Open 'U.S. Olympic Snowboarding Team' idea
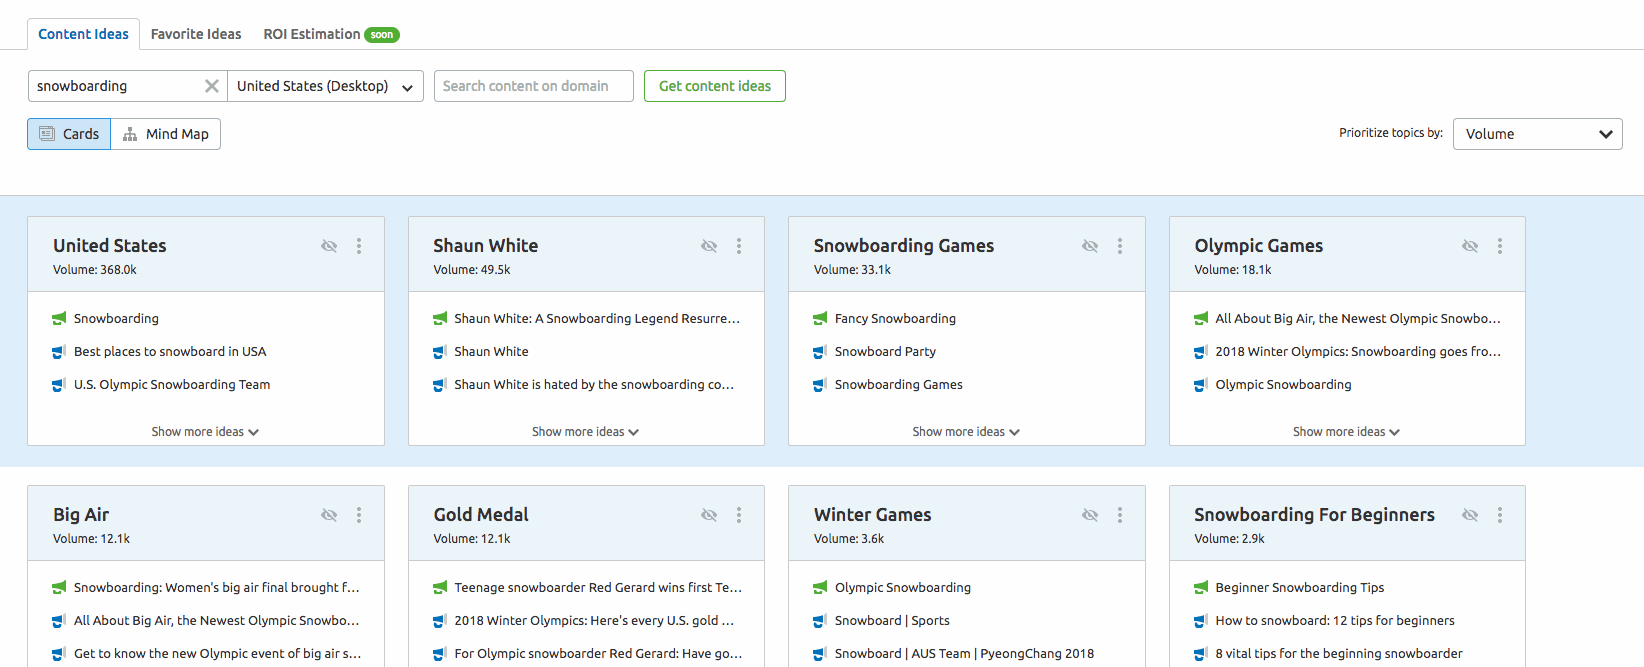Viewport: 1644px width, 667px height. 172,385
